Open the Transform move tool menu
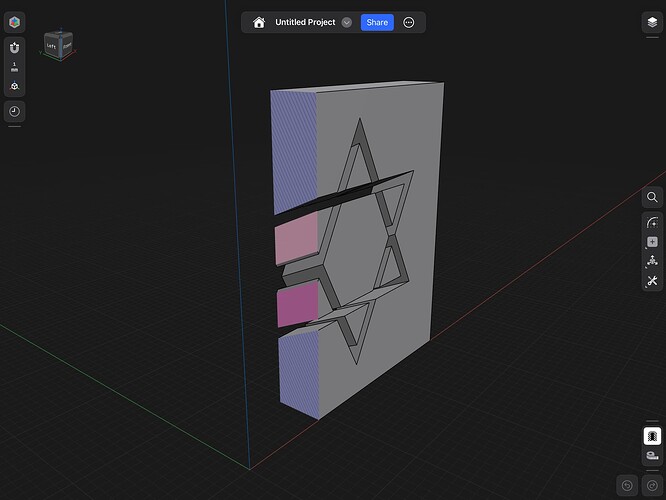The height and width of the screenshot is (500, 666). click(x=652, y=261)
